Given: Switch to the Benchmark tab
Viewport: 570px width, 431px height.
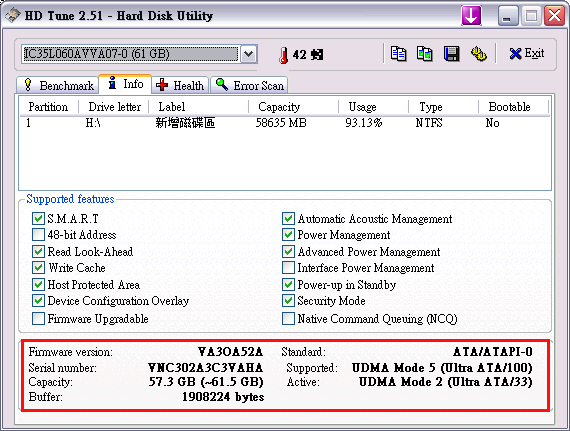Looking at the screenshot, I should pos(58,85).
